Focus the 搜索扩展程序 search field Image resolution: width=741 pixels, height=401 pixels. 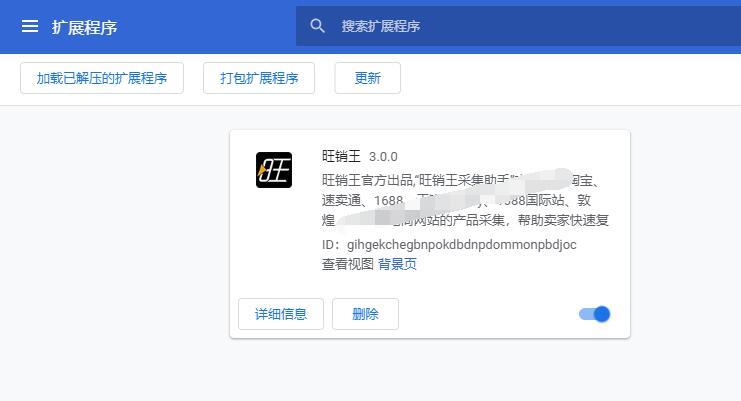[518, 26]
